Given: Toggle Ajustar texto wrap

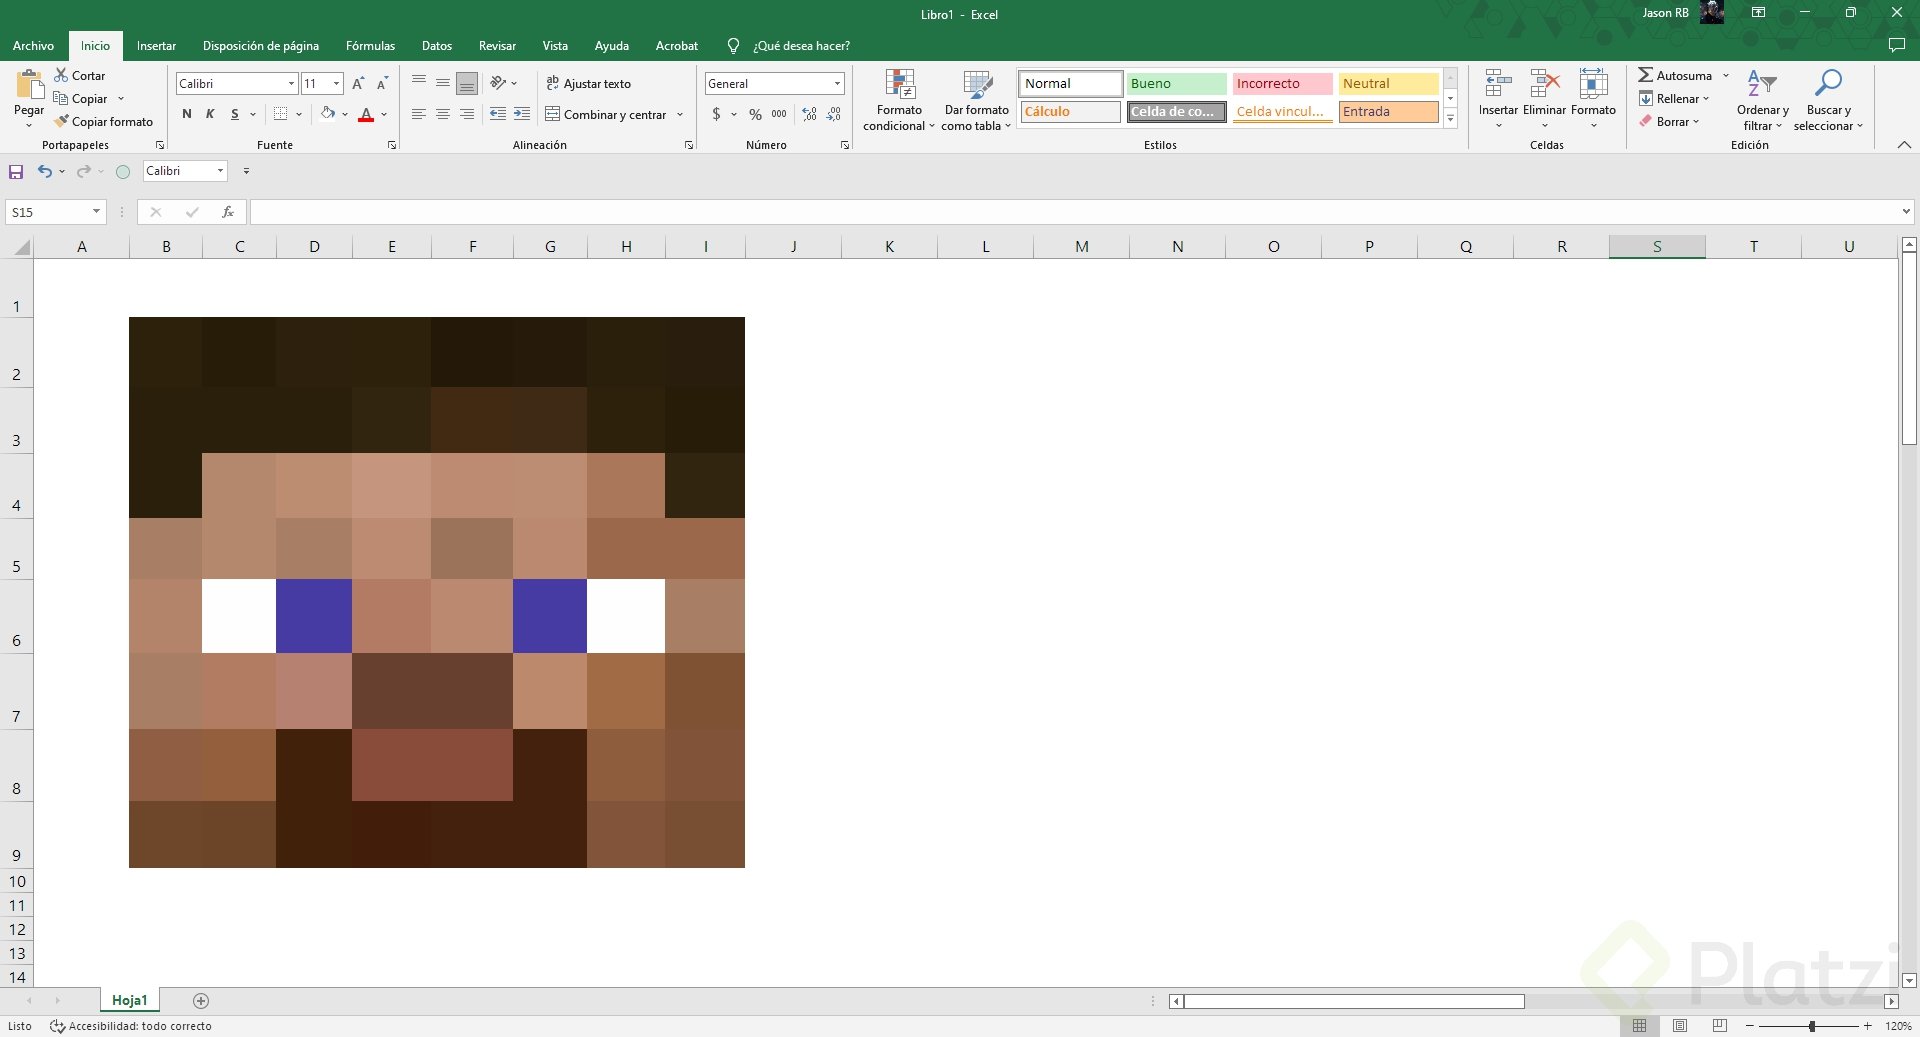Looking at the screenshot, I should click(588, 84).
